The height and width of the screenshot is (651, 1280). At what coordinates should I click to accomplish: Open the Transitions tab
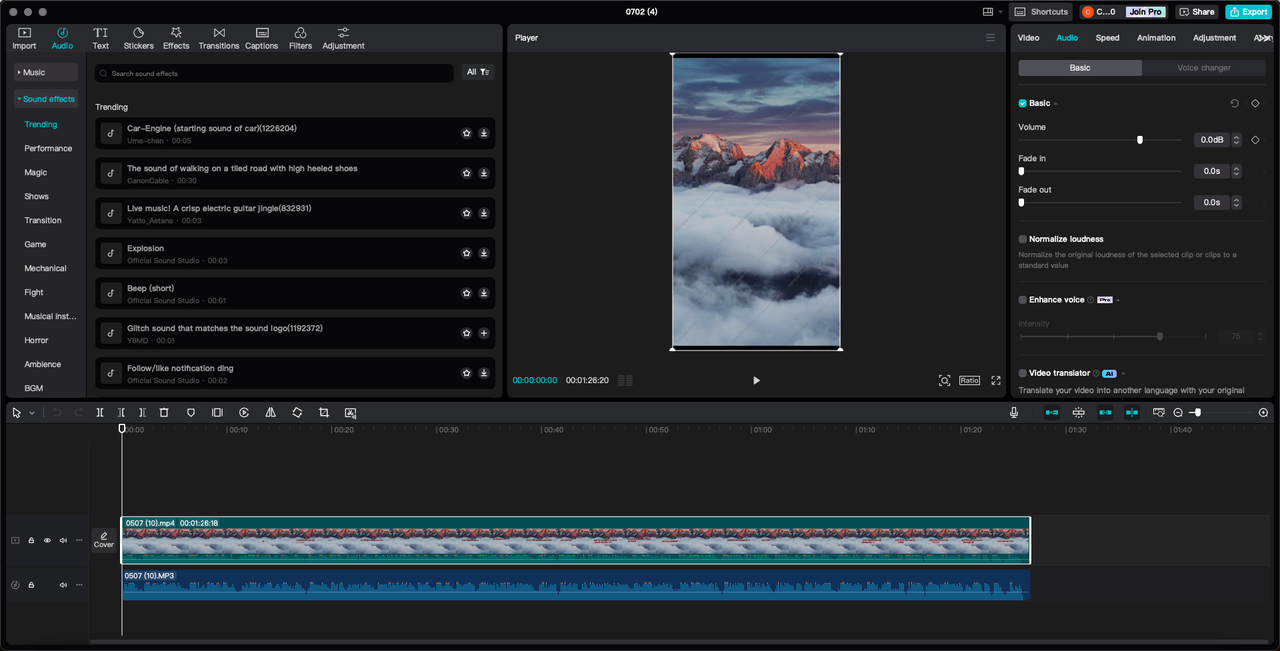coord(219,39)
